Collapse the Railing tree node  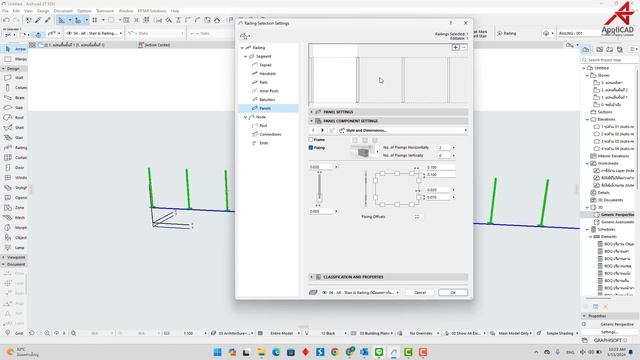[x=242, y=48]
